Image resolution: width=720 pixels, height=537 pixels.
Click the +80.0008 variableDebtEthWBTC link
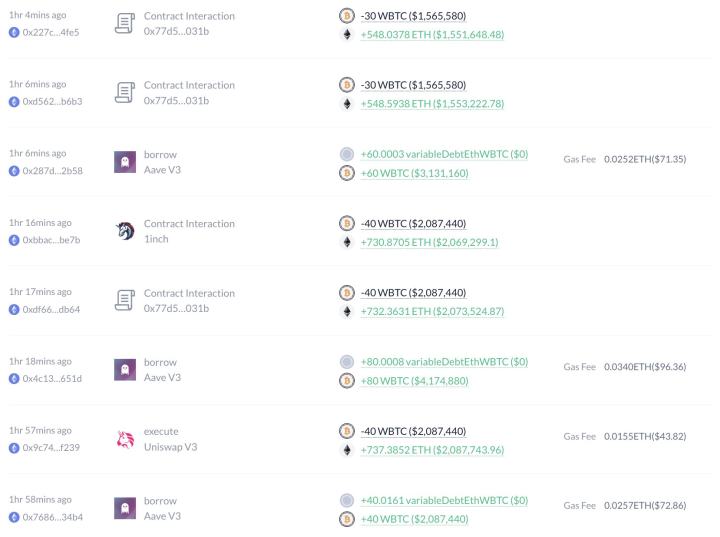pos(444,362)
